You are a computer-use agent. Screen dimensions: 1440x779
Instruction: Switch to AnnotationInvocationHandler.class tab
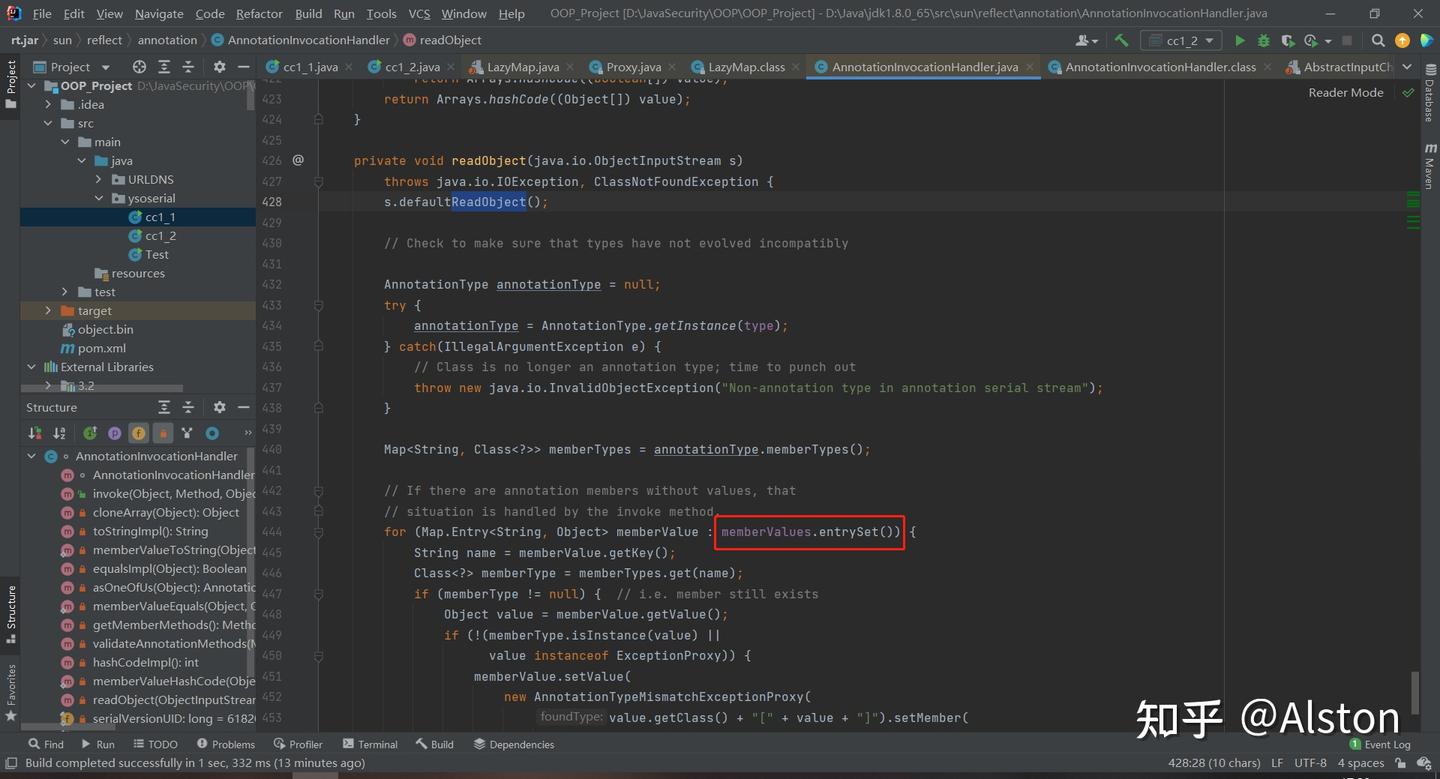(1160, 67)
